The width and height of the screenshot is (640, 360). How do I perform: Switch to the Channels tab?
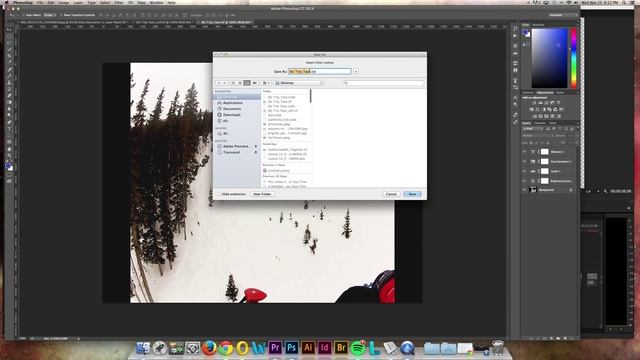(x=540, y=123)
